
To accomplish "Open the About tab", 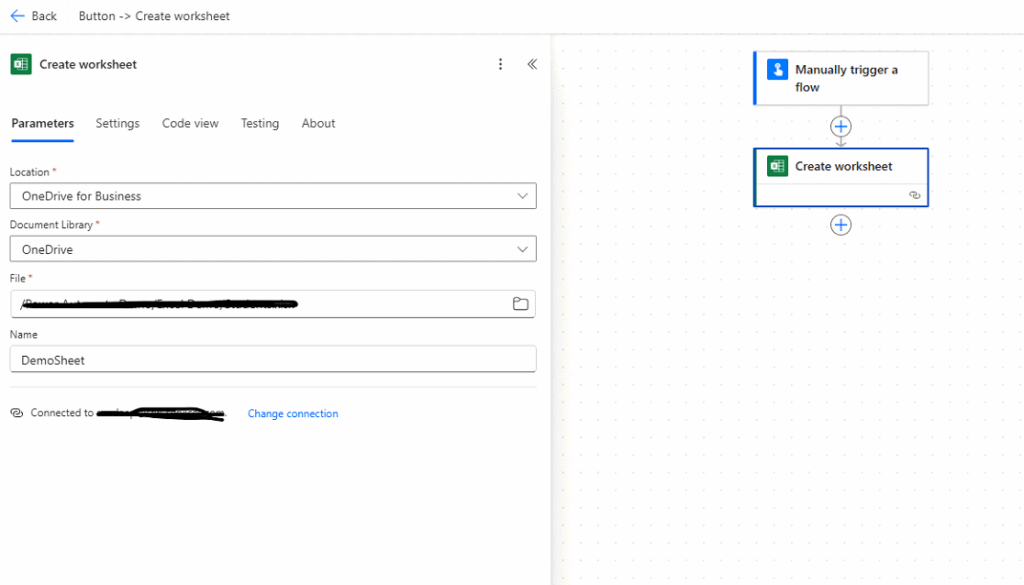I will 318,124.
